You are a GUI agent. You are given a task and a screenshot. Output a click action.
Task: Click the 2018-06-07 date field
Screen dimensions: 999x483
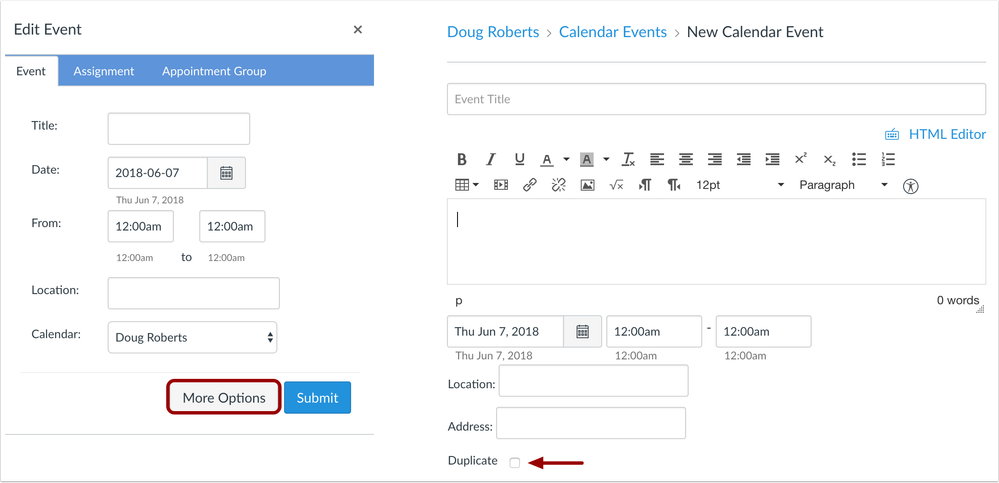[x=157, y=173]
